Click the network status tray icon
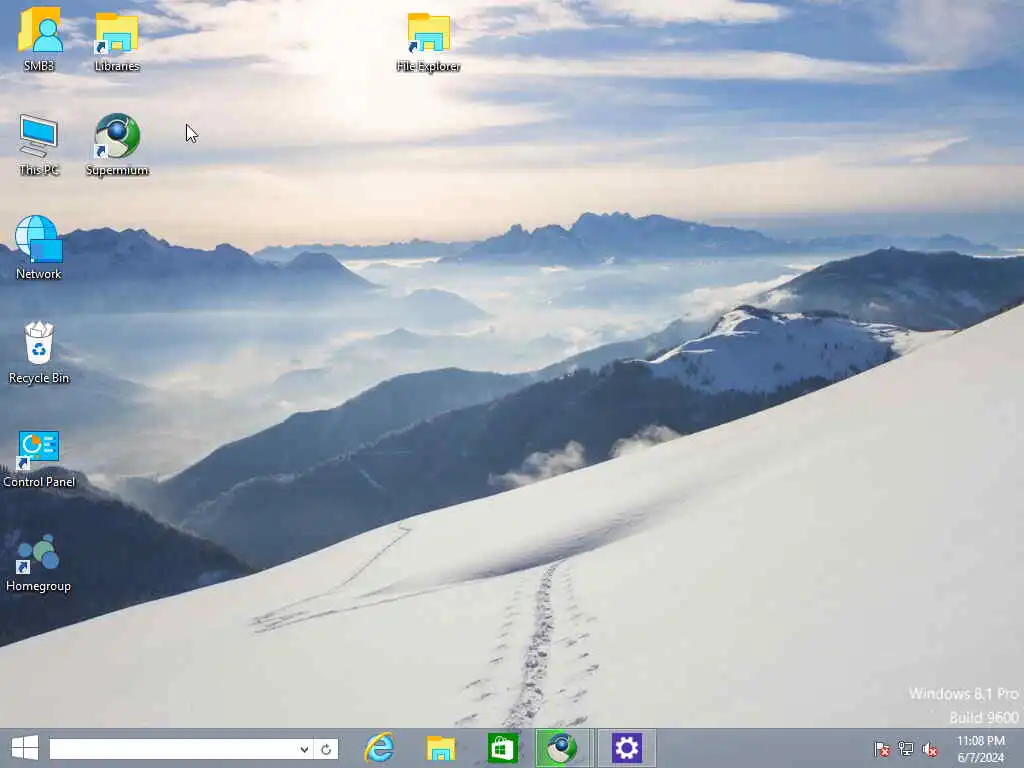The image size is (1024, 768). [x=906, y=748]
